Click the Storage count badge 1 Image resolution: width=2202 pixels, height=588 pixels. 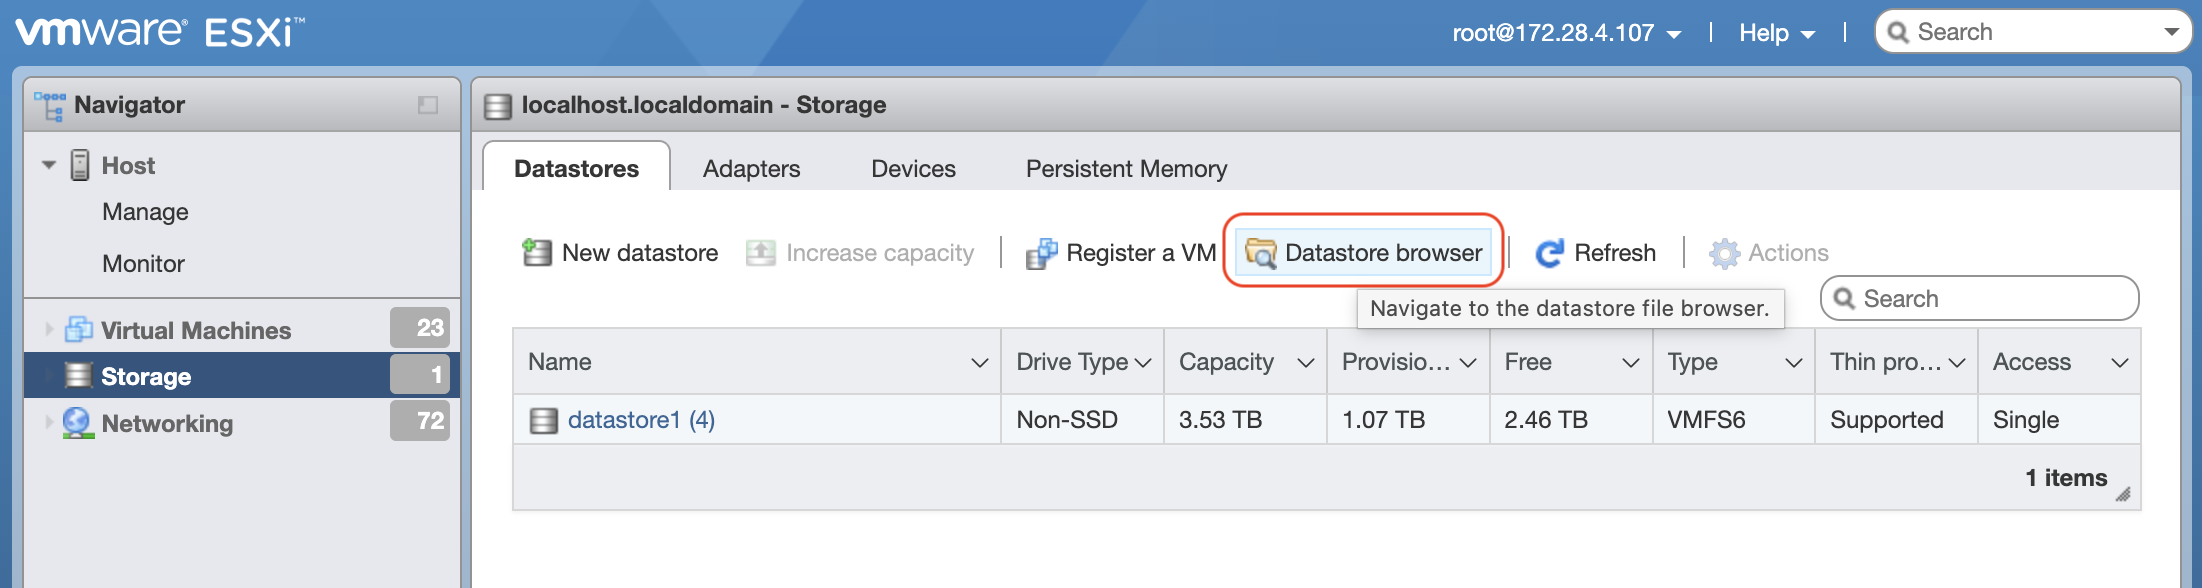pos(420,375)
